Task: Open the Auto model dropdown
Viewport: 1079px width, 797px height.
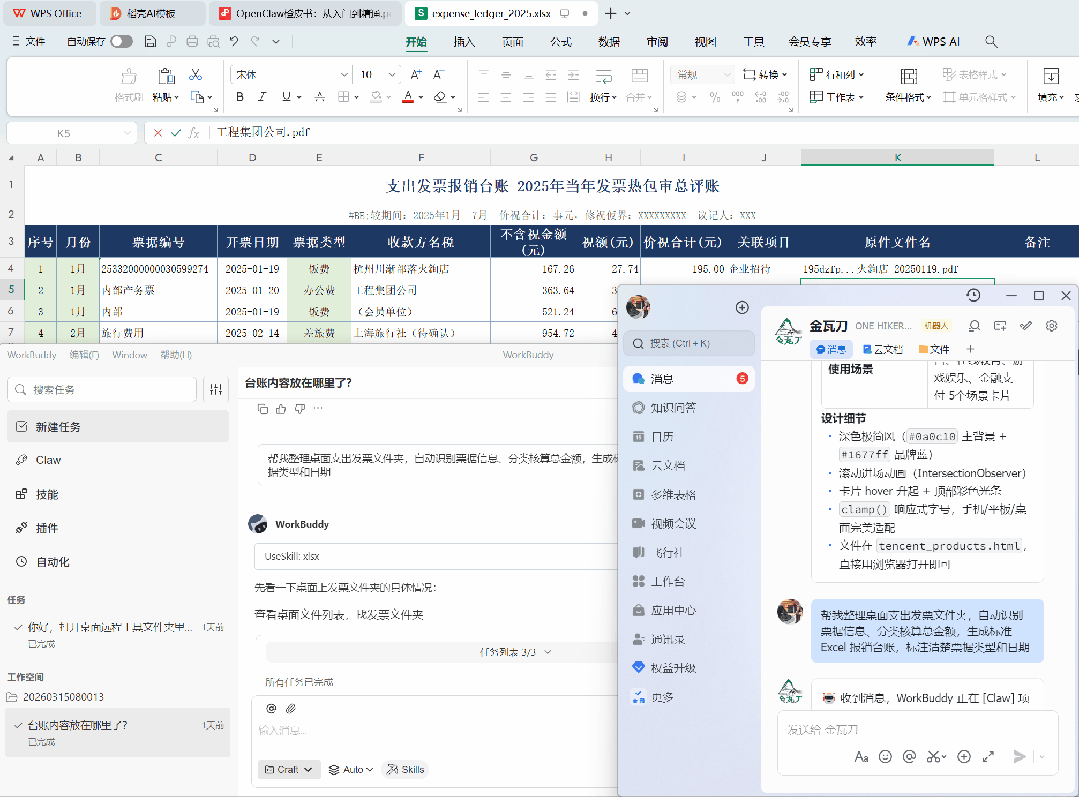Action: tap(351, 769)
